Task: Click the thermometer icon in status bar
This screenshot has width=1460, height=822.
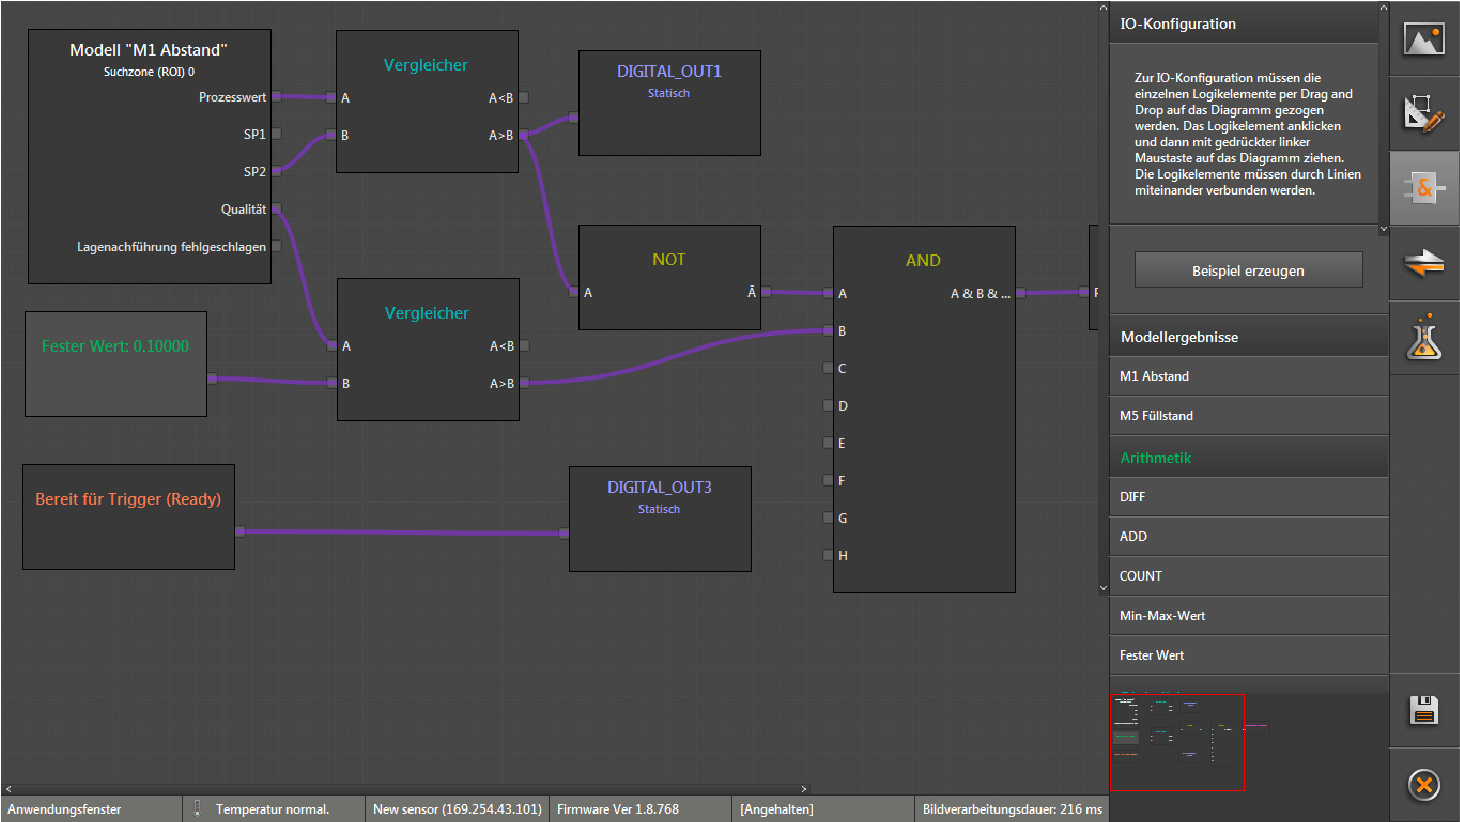Action: pyautogui.click(x=197, y=808)
